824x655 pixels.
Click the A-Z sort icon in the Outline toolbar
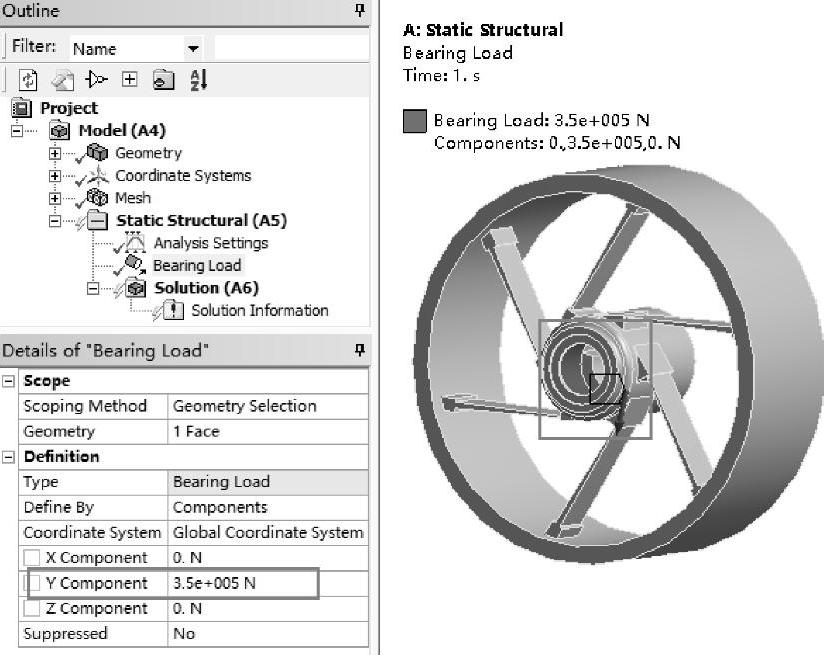(x=199, y=80)
